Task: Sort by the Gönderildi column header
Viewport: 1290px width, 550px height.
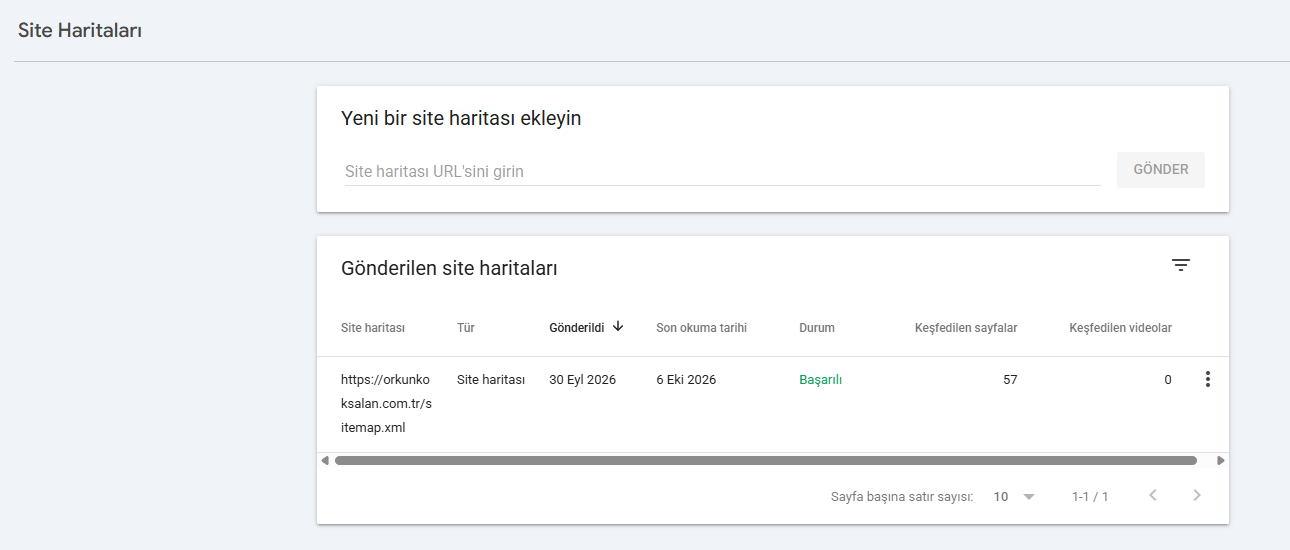Action: (577, 327)
